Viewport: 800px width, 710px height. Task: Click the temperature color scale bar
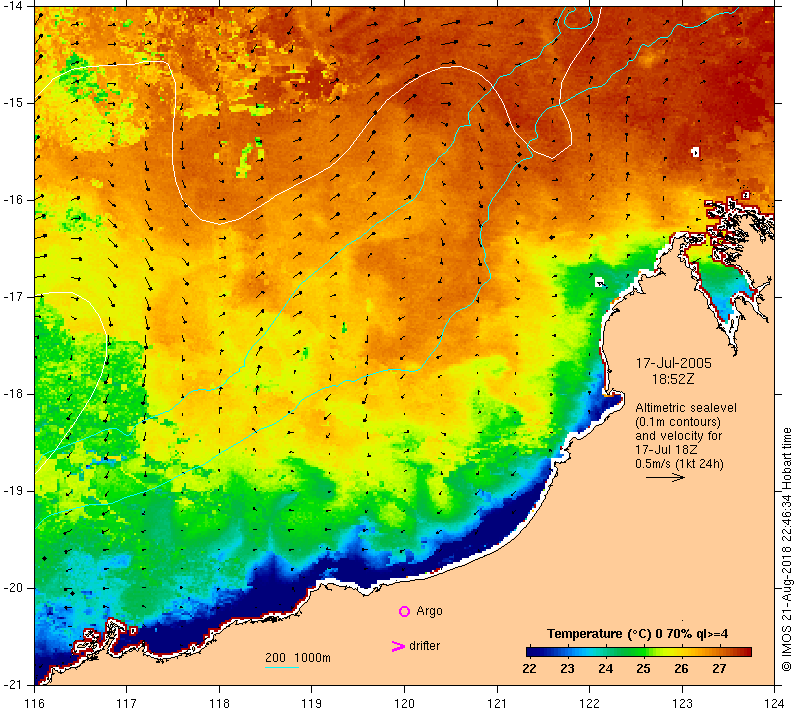pos(639,651)
